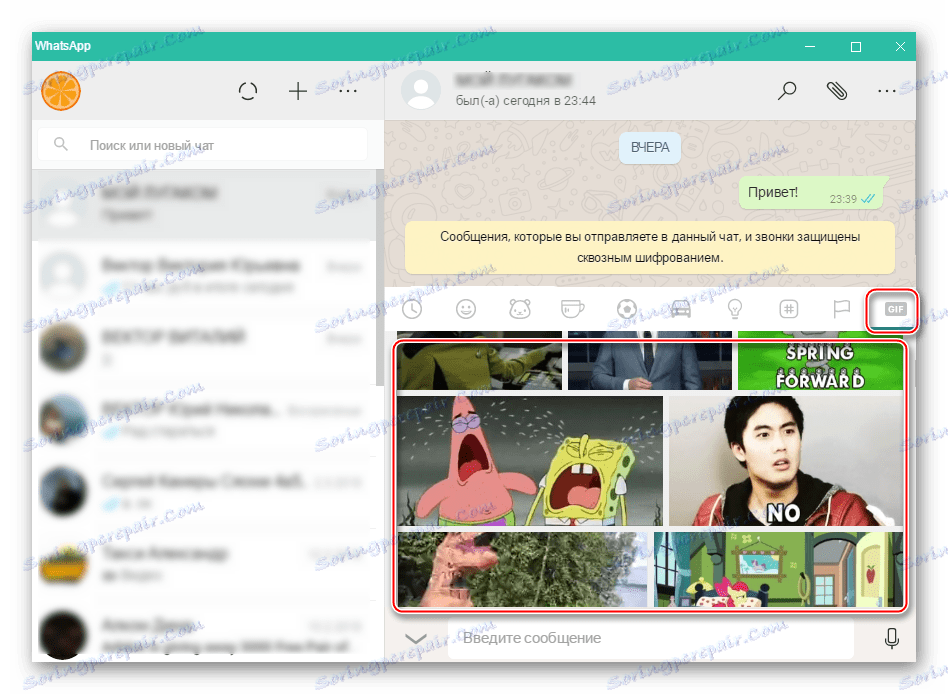
Task: Close the WhatsApp window
Action: click(x=900, y=47)
